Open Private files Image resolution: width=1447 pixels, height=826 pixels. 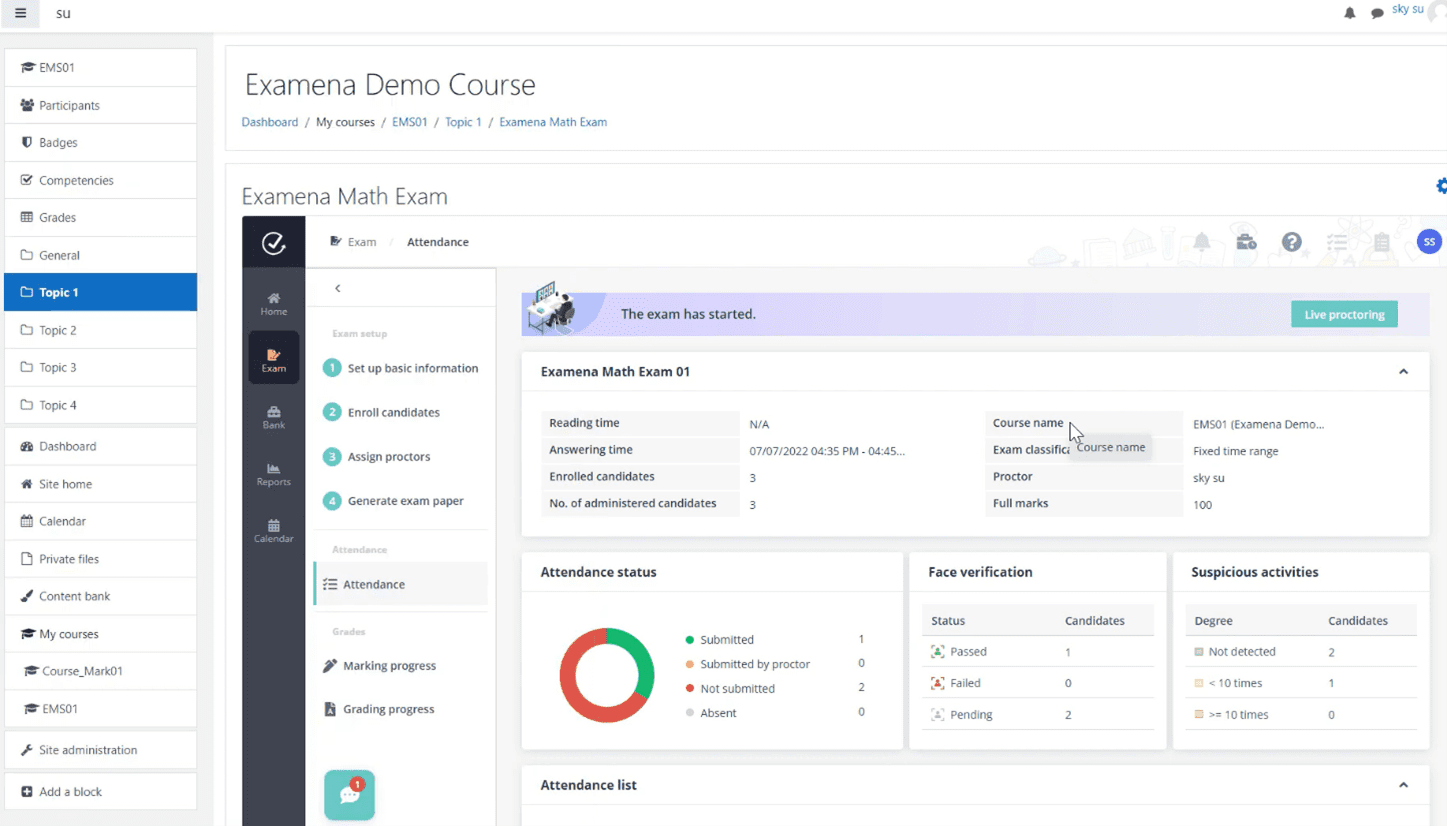click(x=100, y=559)
